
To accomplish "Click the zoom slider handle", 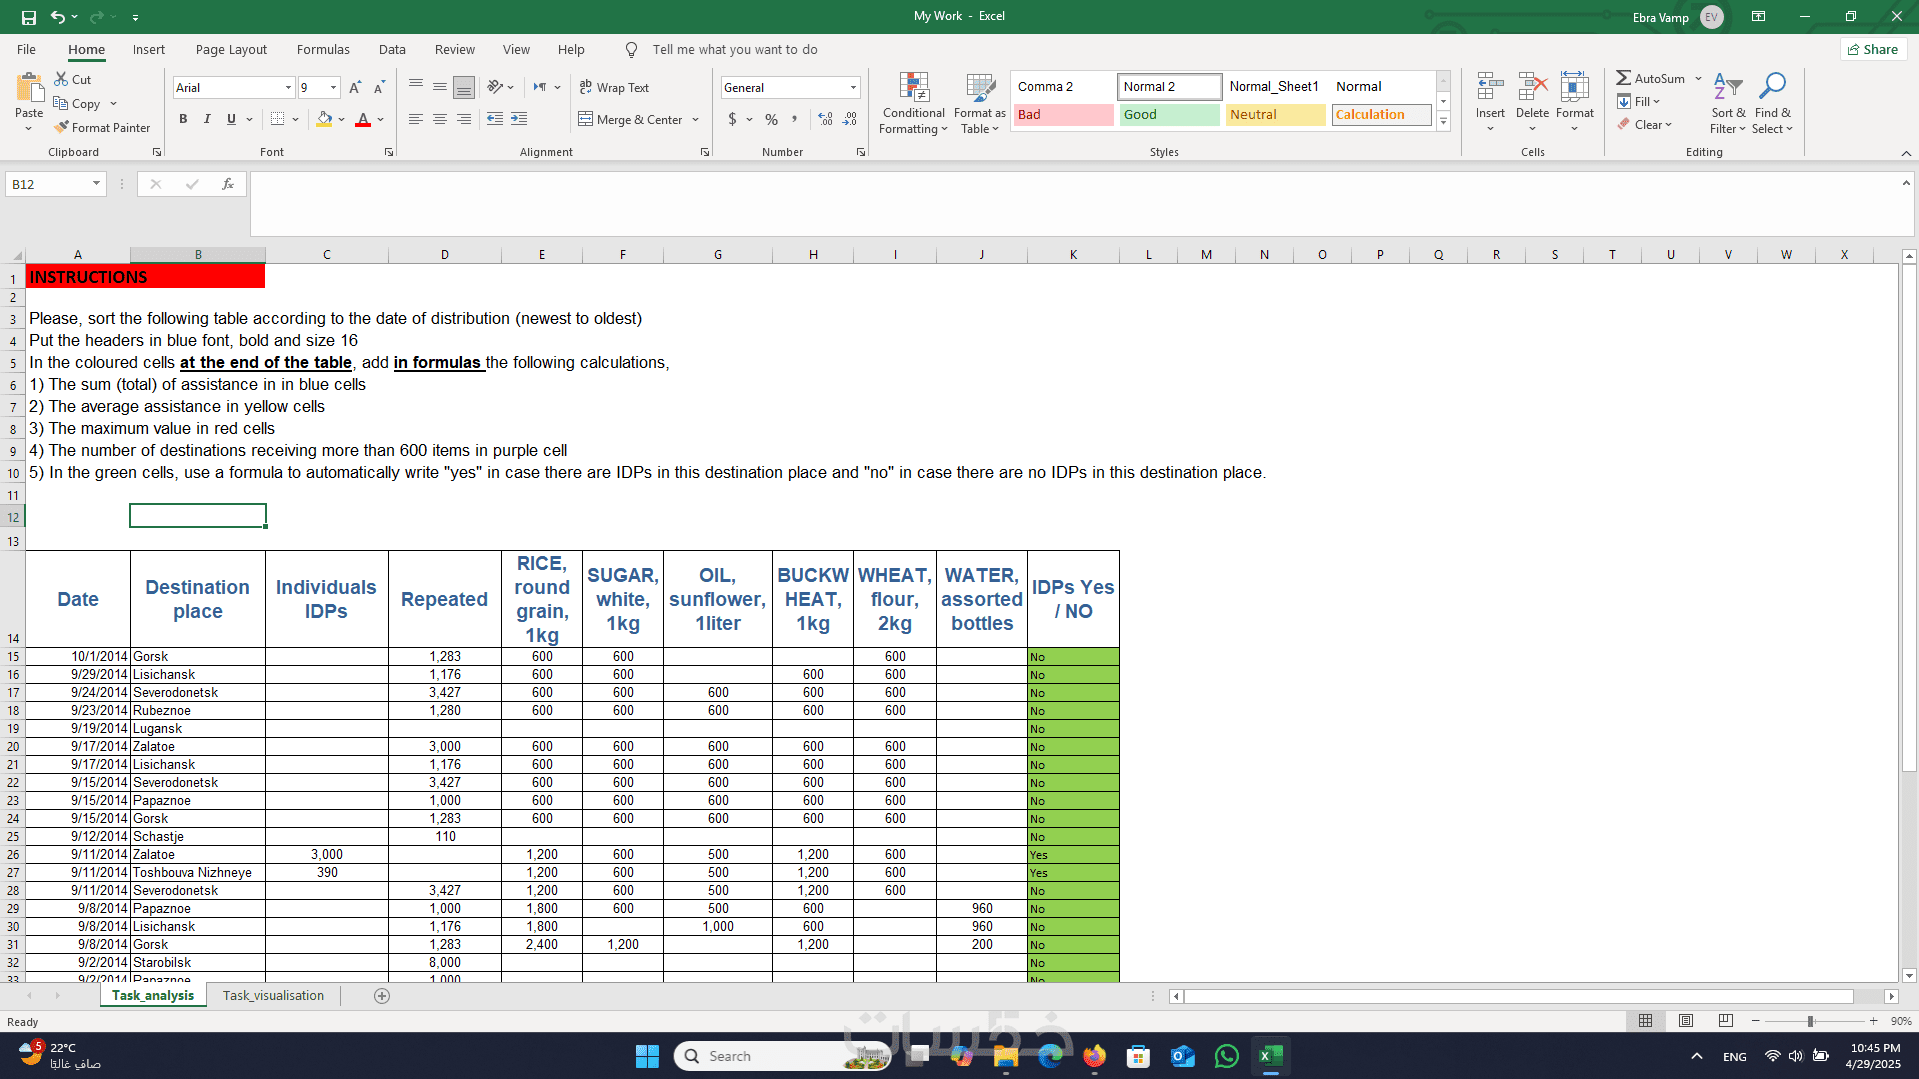I will point(1810,1021).
